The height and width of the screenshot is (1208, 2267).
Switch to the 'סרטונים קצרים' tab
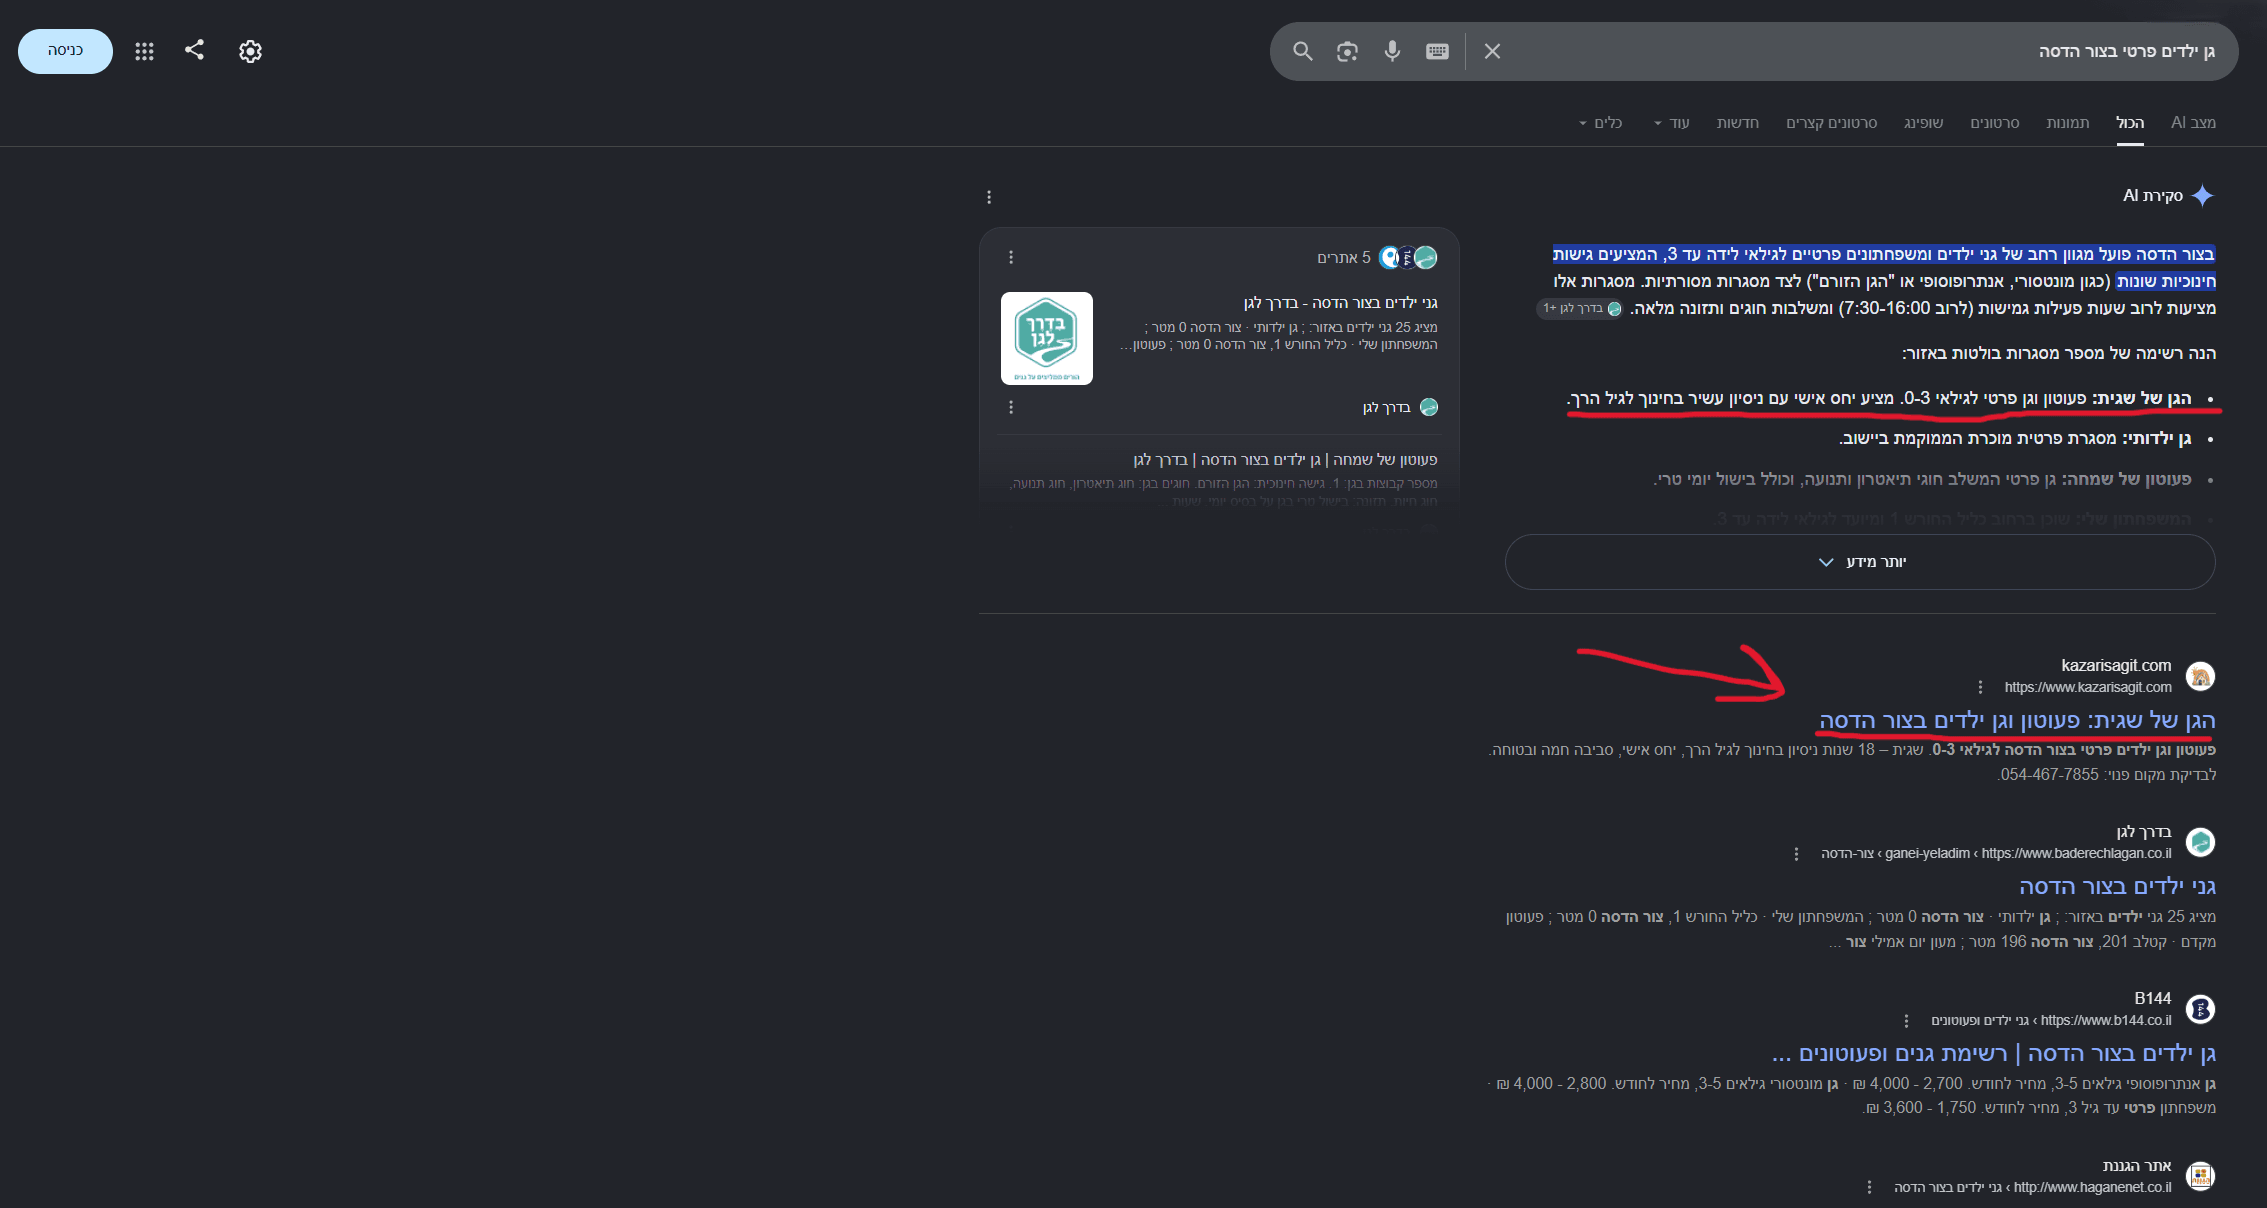pos(1832,123)
